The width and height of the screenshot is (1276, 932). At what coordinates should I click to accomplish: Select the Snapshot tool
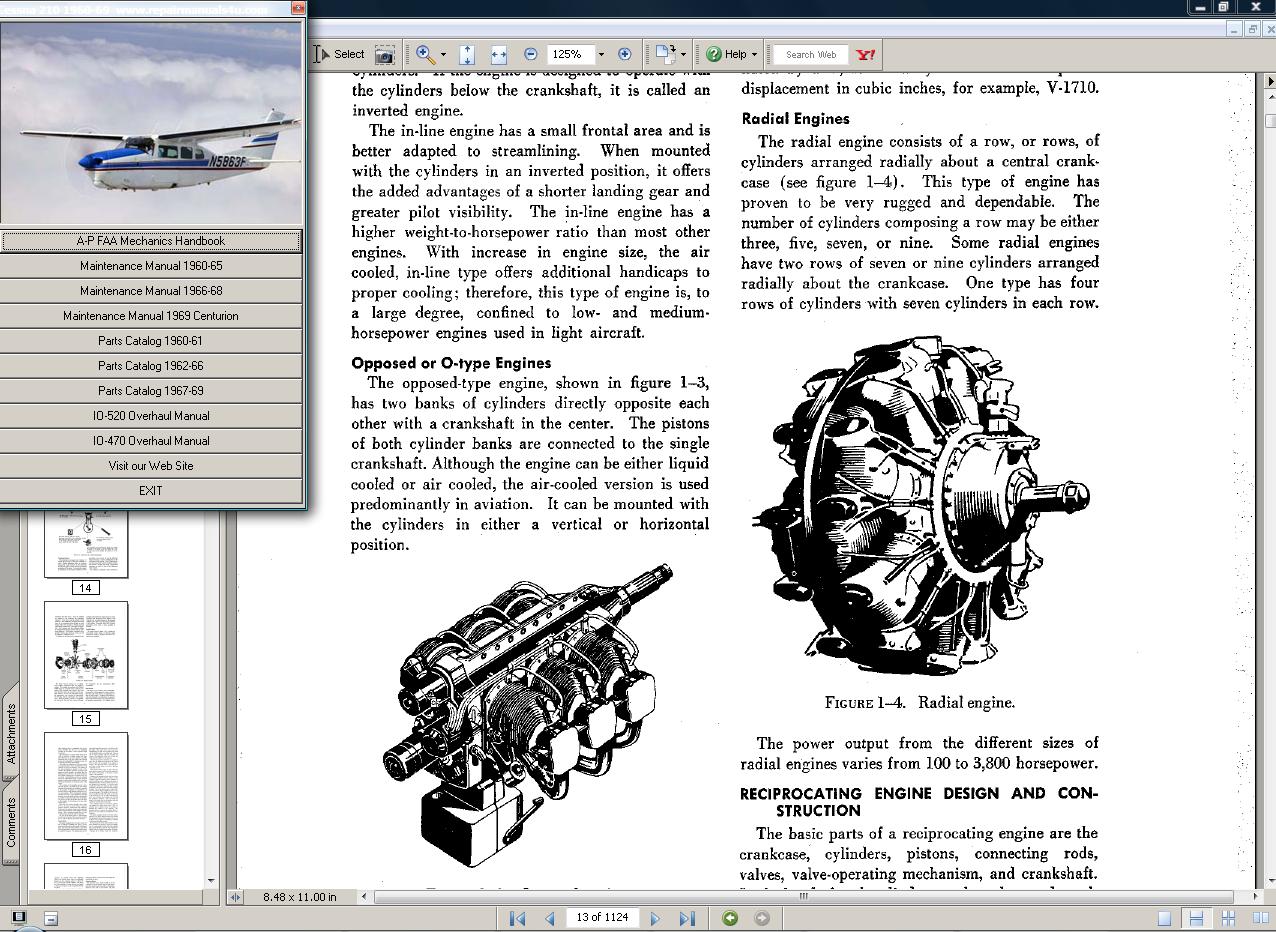click(x=384, y=54)
